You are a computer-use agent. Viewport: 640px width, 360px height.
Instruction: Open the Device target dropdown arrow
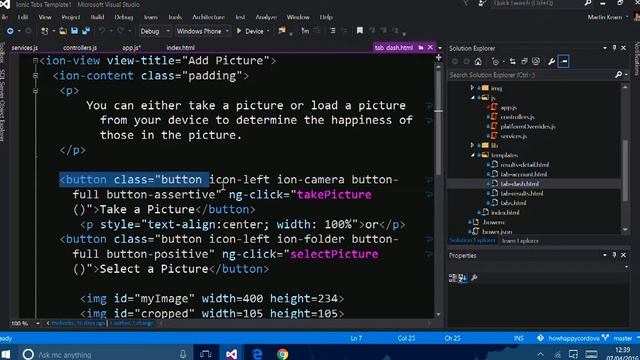tap(268, 31)
